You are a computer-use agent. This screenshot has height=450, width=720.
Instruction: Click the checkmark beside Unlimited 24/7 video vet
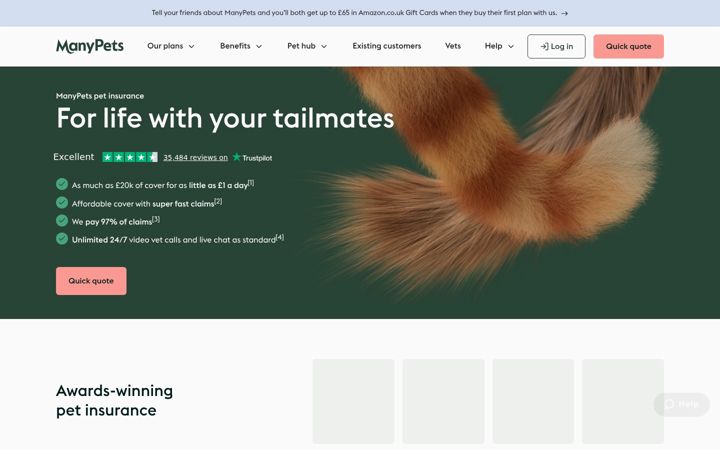click(x=62, y=239)
